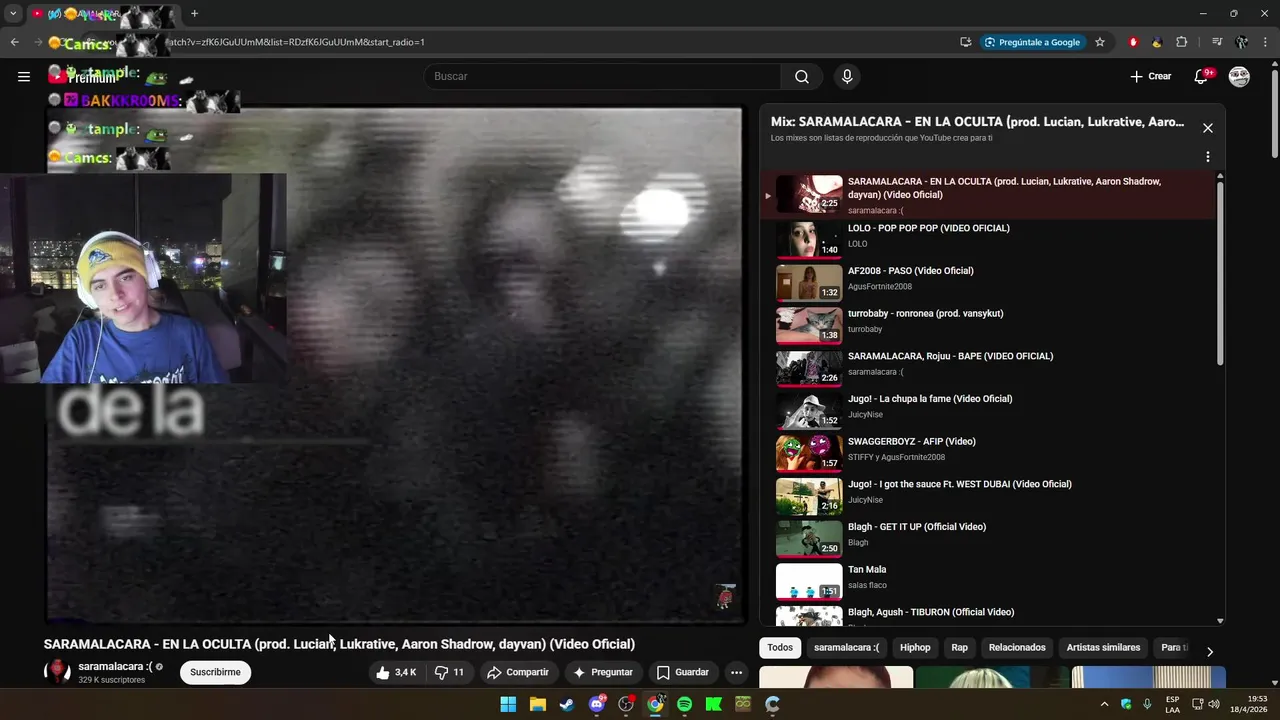Viewport: 1280px width, 720px height.
Task: Select the Artistas similares filter chip
Action: pos(1103,648)
